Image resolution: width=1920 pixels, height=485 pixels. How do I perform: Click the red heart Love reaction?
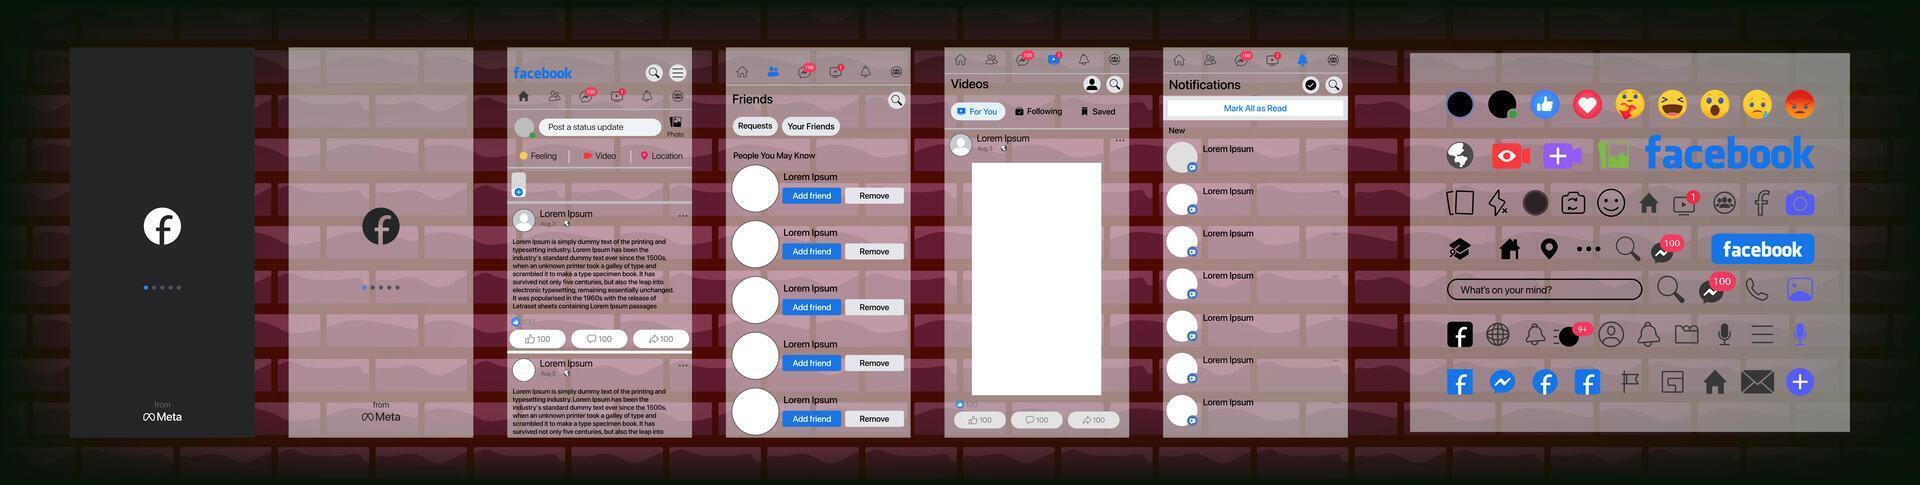(1587, 104)
